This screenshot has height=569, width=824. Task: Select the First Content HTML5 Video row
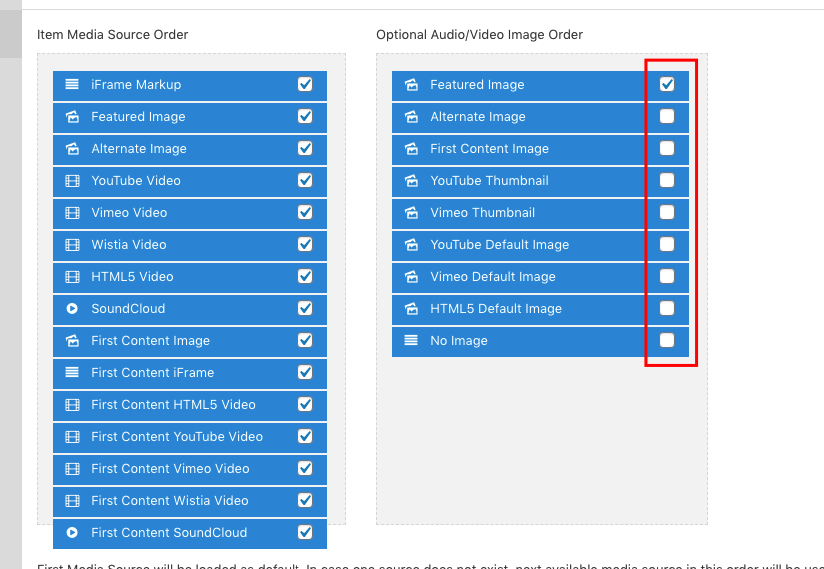point(190,405)
